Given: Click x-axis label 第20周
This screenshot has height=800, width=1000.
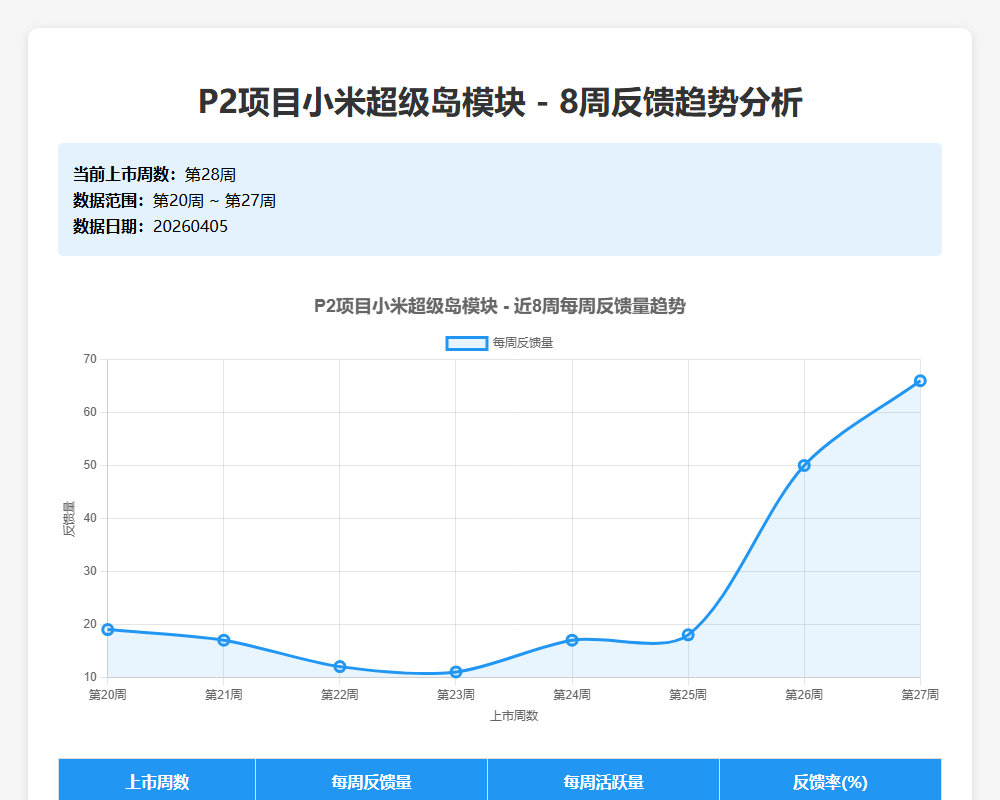Looking at the screenshot, I should point(108,695).
